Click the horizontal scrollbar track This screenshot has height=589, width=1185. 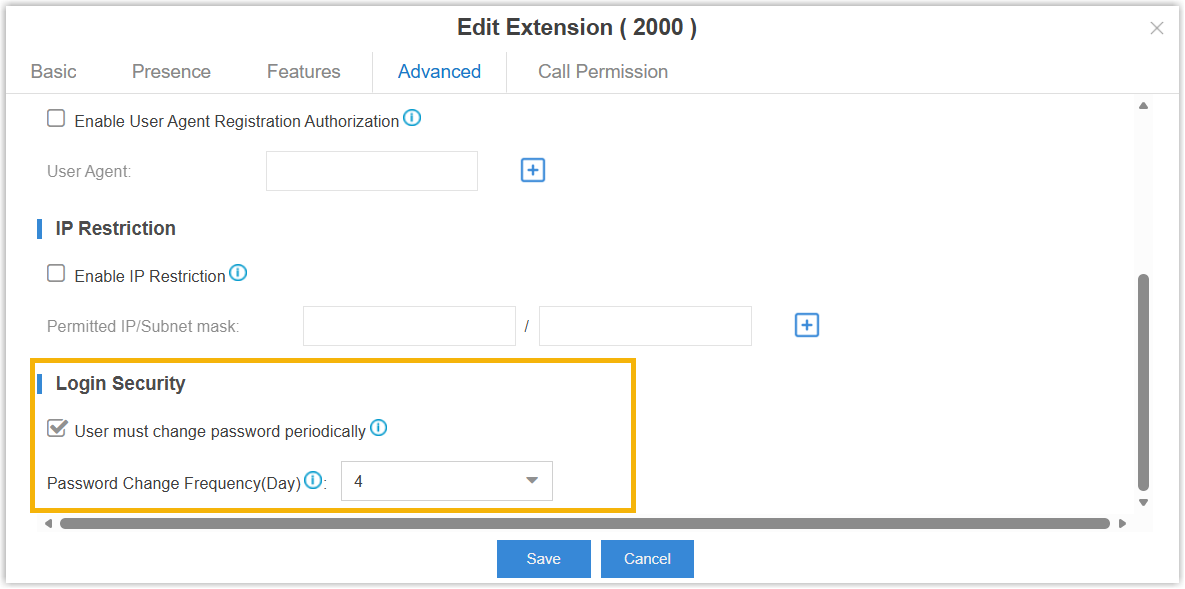585,523
